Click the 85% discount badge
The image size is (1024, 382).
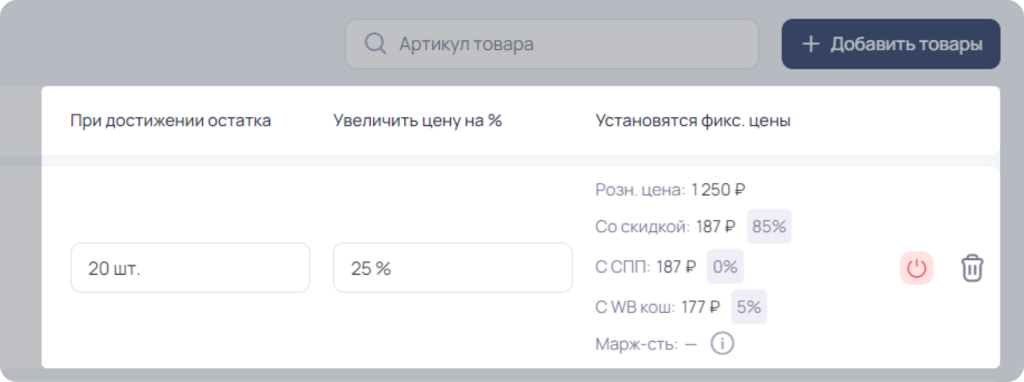click(x=769, y=227)
